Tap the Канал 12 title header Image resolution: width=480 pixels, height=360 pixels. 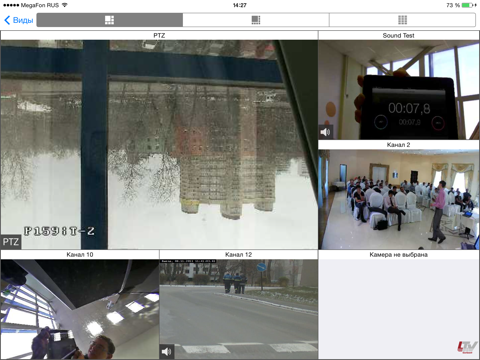(x=238, y=254)
